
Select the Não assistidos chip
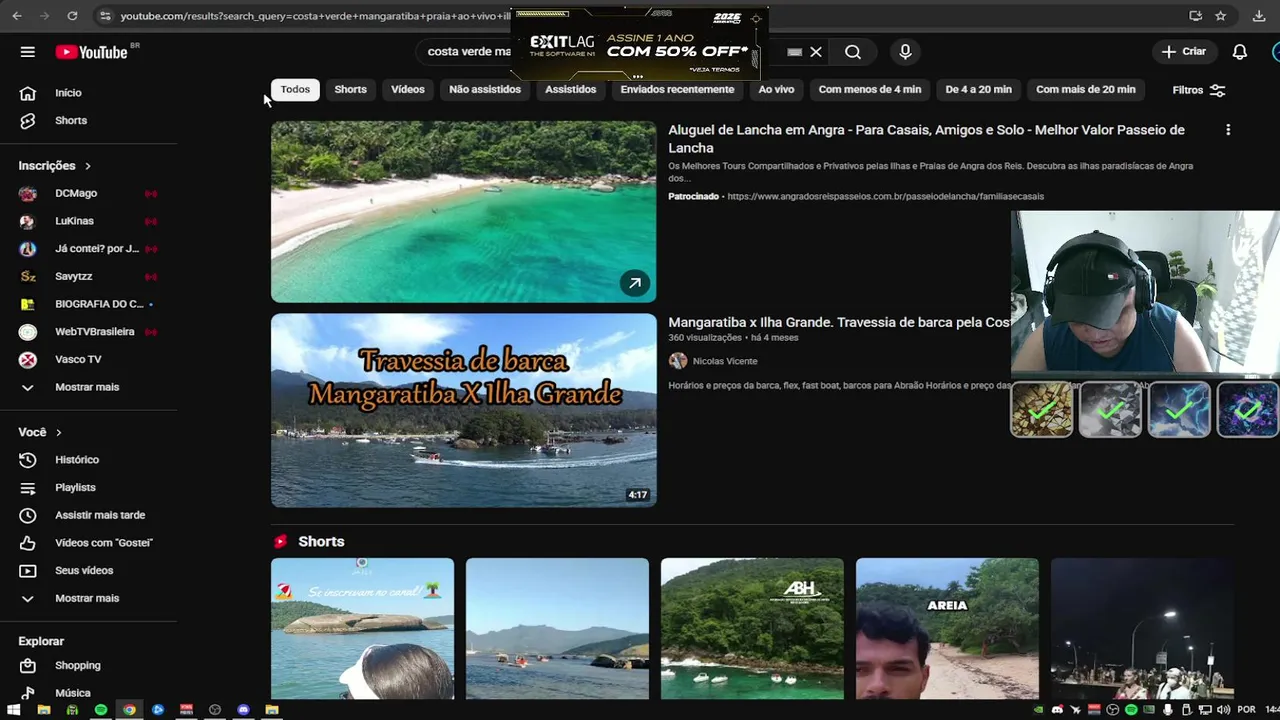[485, 89]
